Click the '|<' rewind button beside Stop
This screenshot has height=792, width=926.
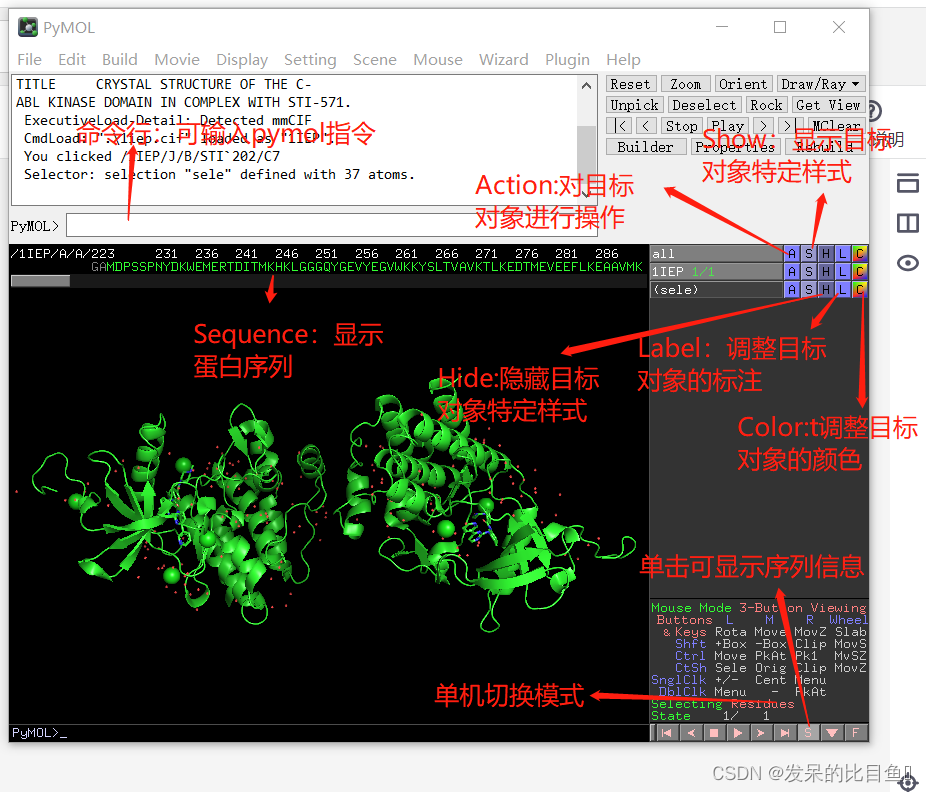coord(619,126)
